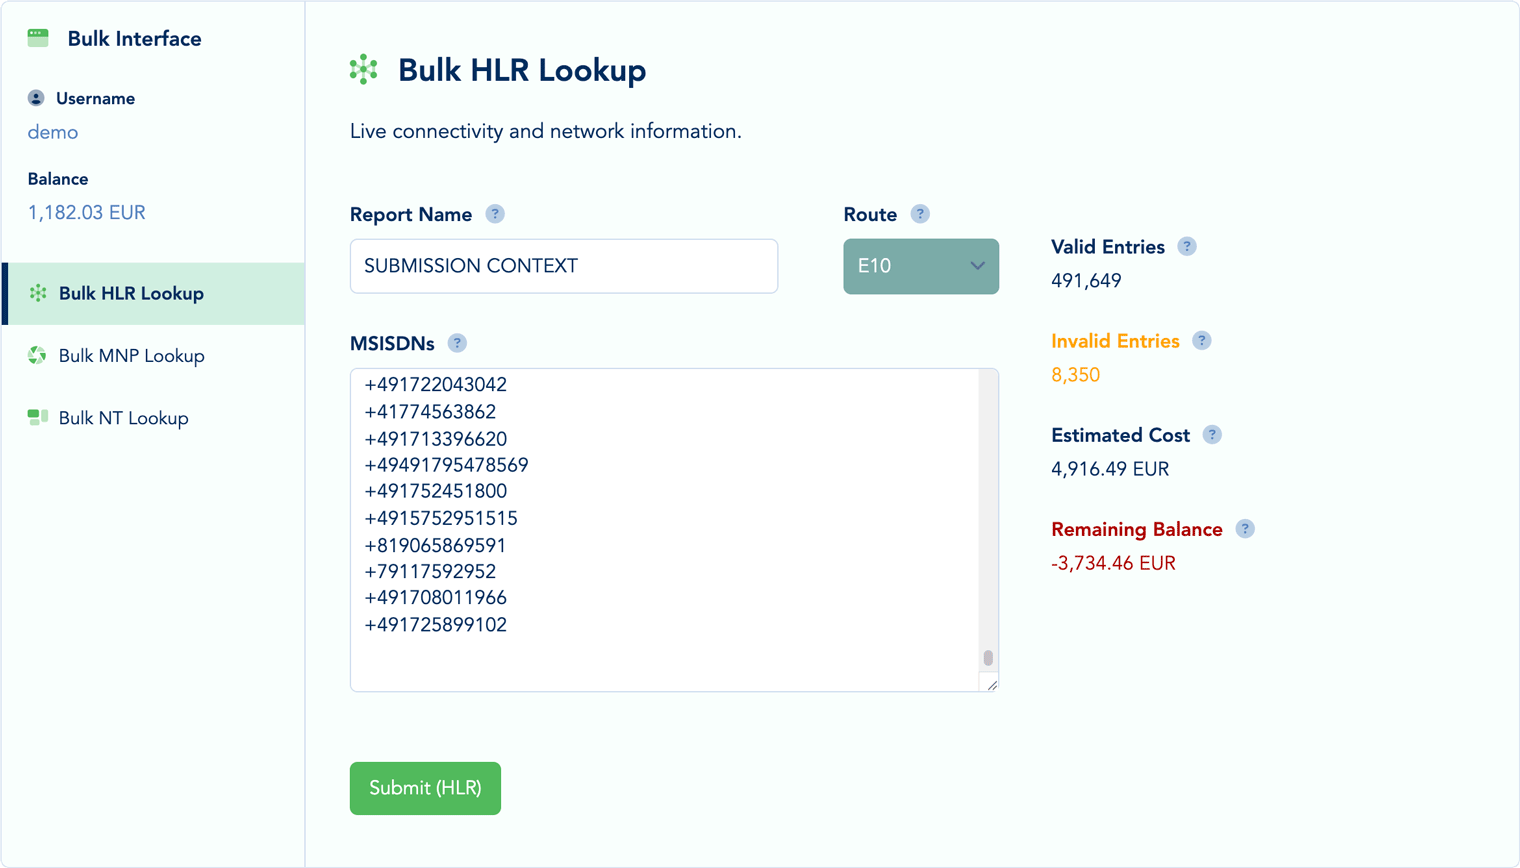Click the Estimated Cost help icon
Image resolution: width=1520 pixels, height=868 pixels.
point(1212,435)
